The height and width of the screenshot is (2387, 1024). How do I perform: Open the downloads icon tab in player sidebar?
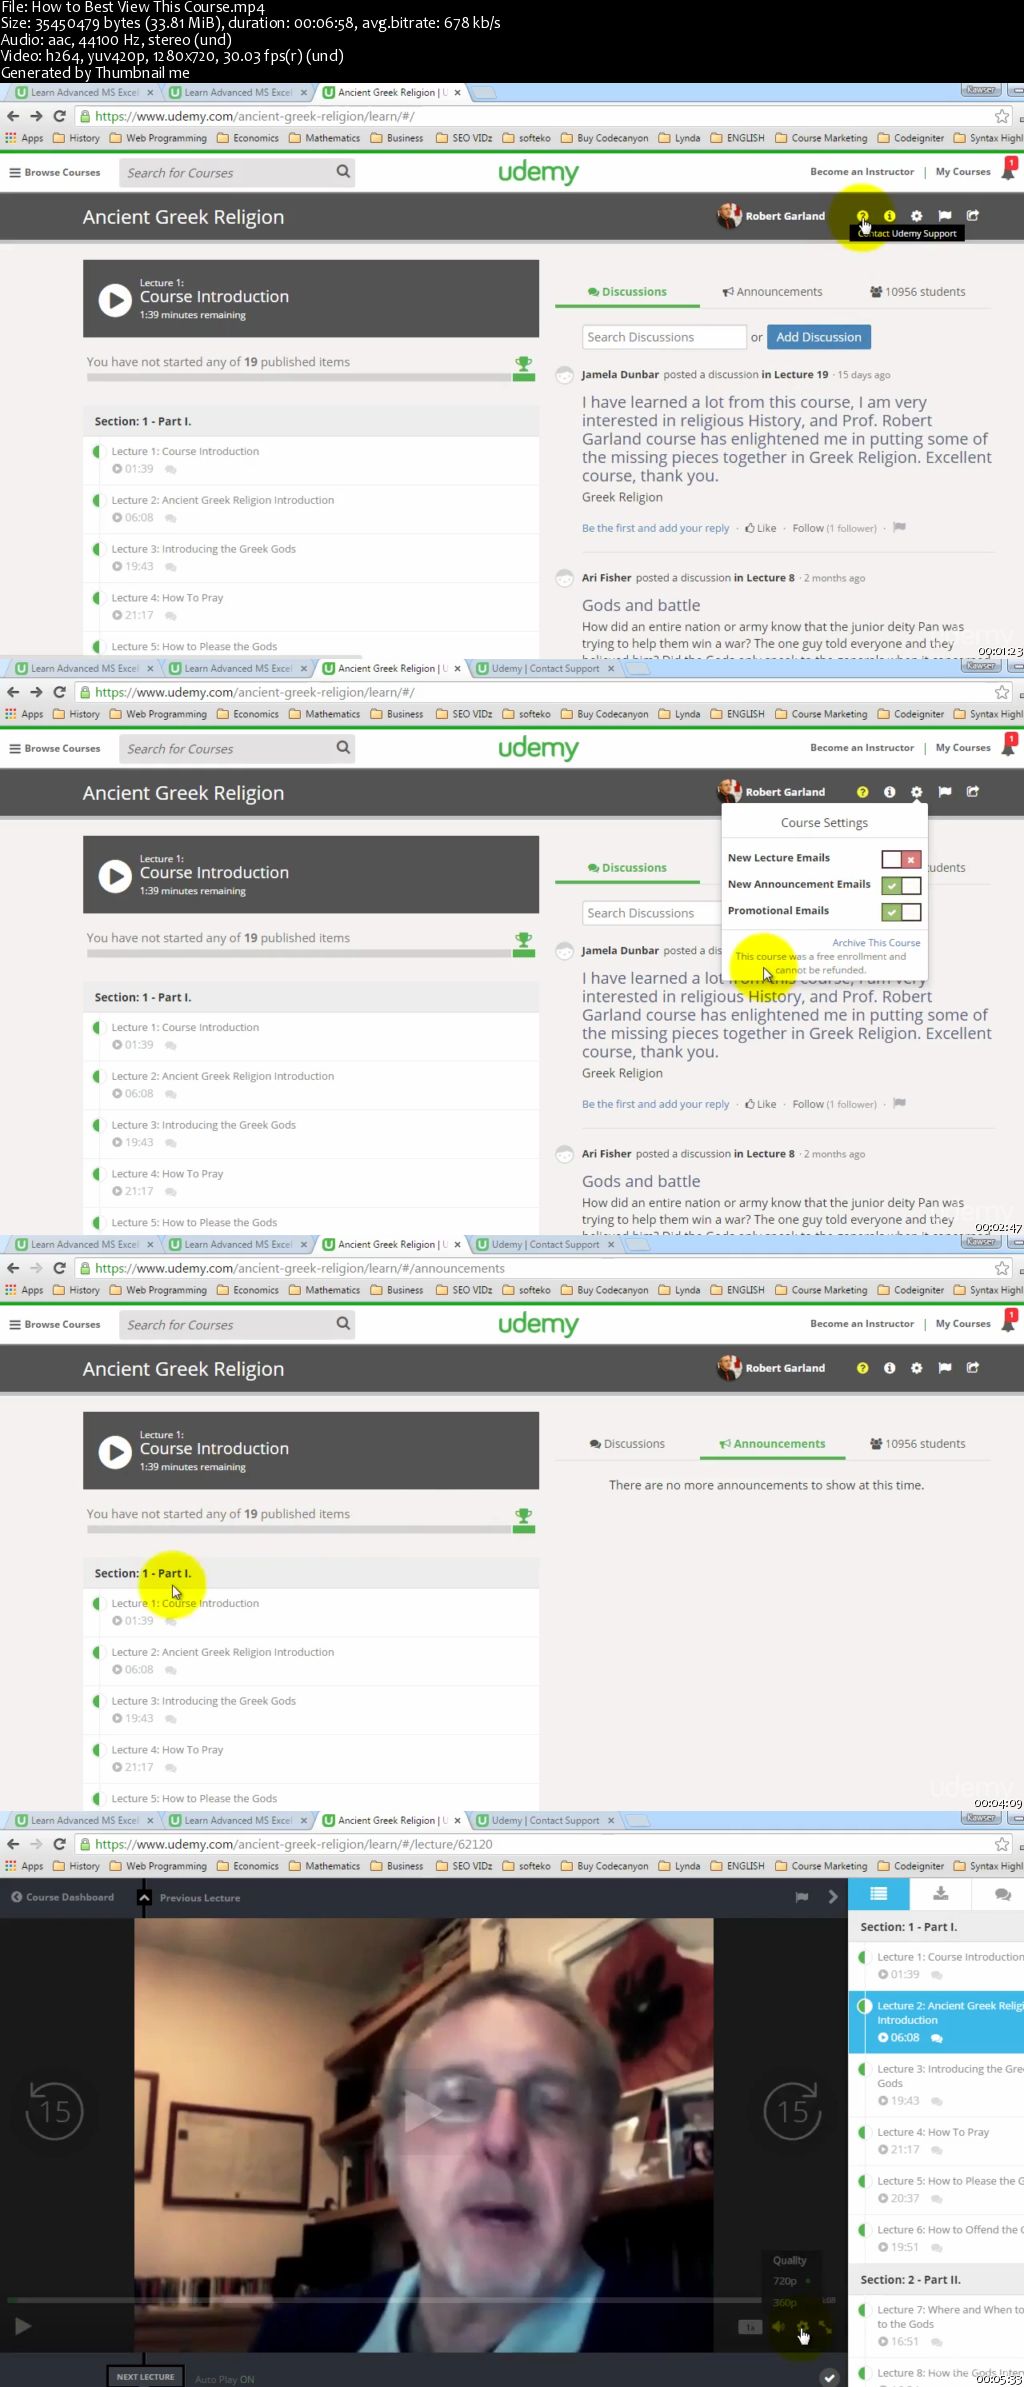point(940,1894)
